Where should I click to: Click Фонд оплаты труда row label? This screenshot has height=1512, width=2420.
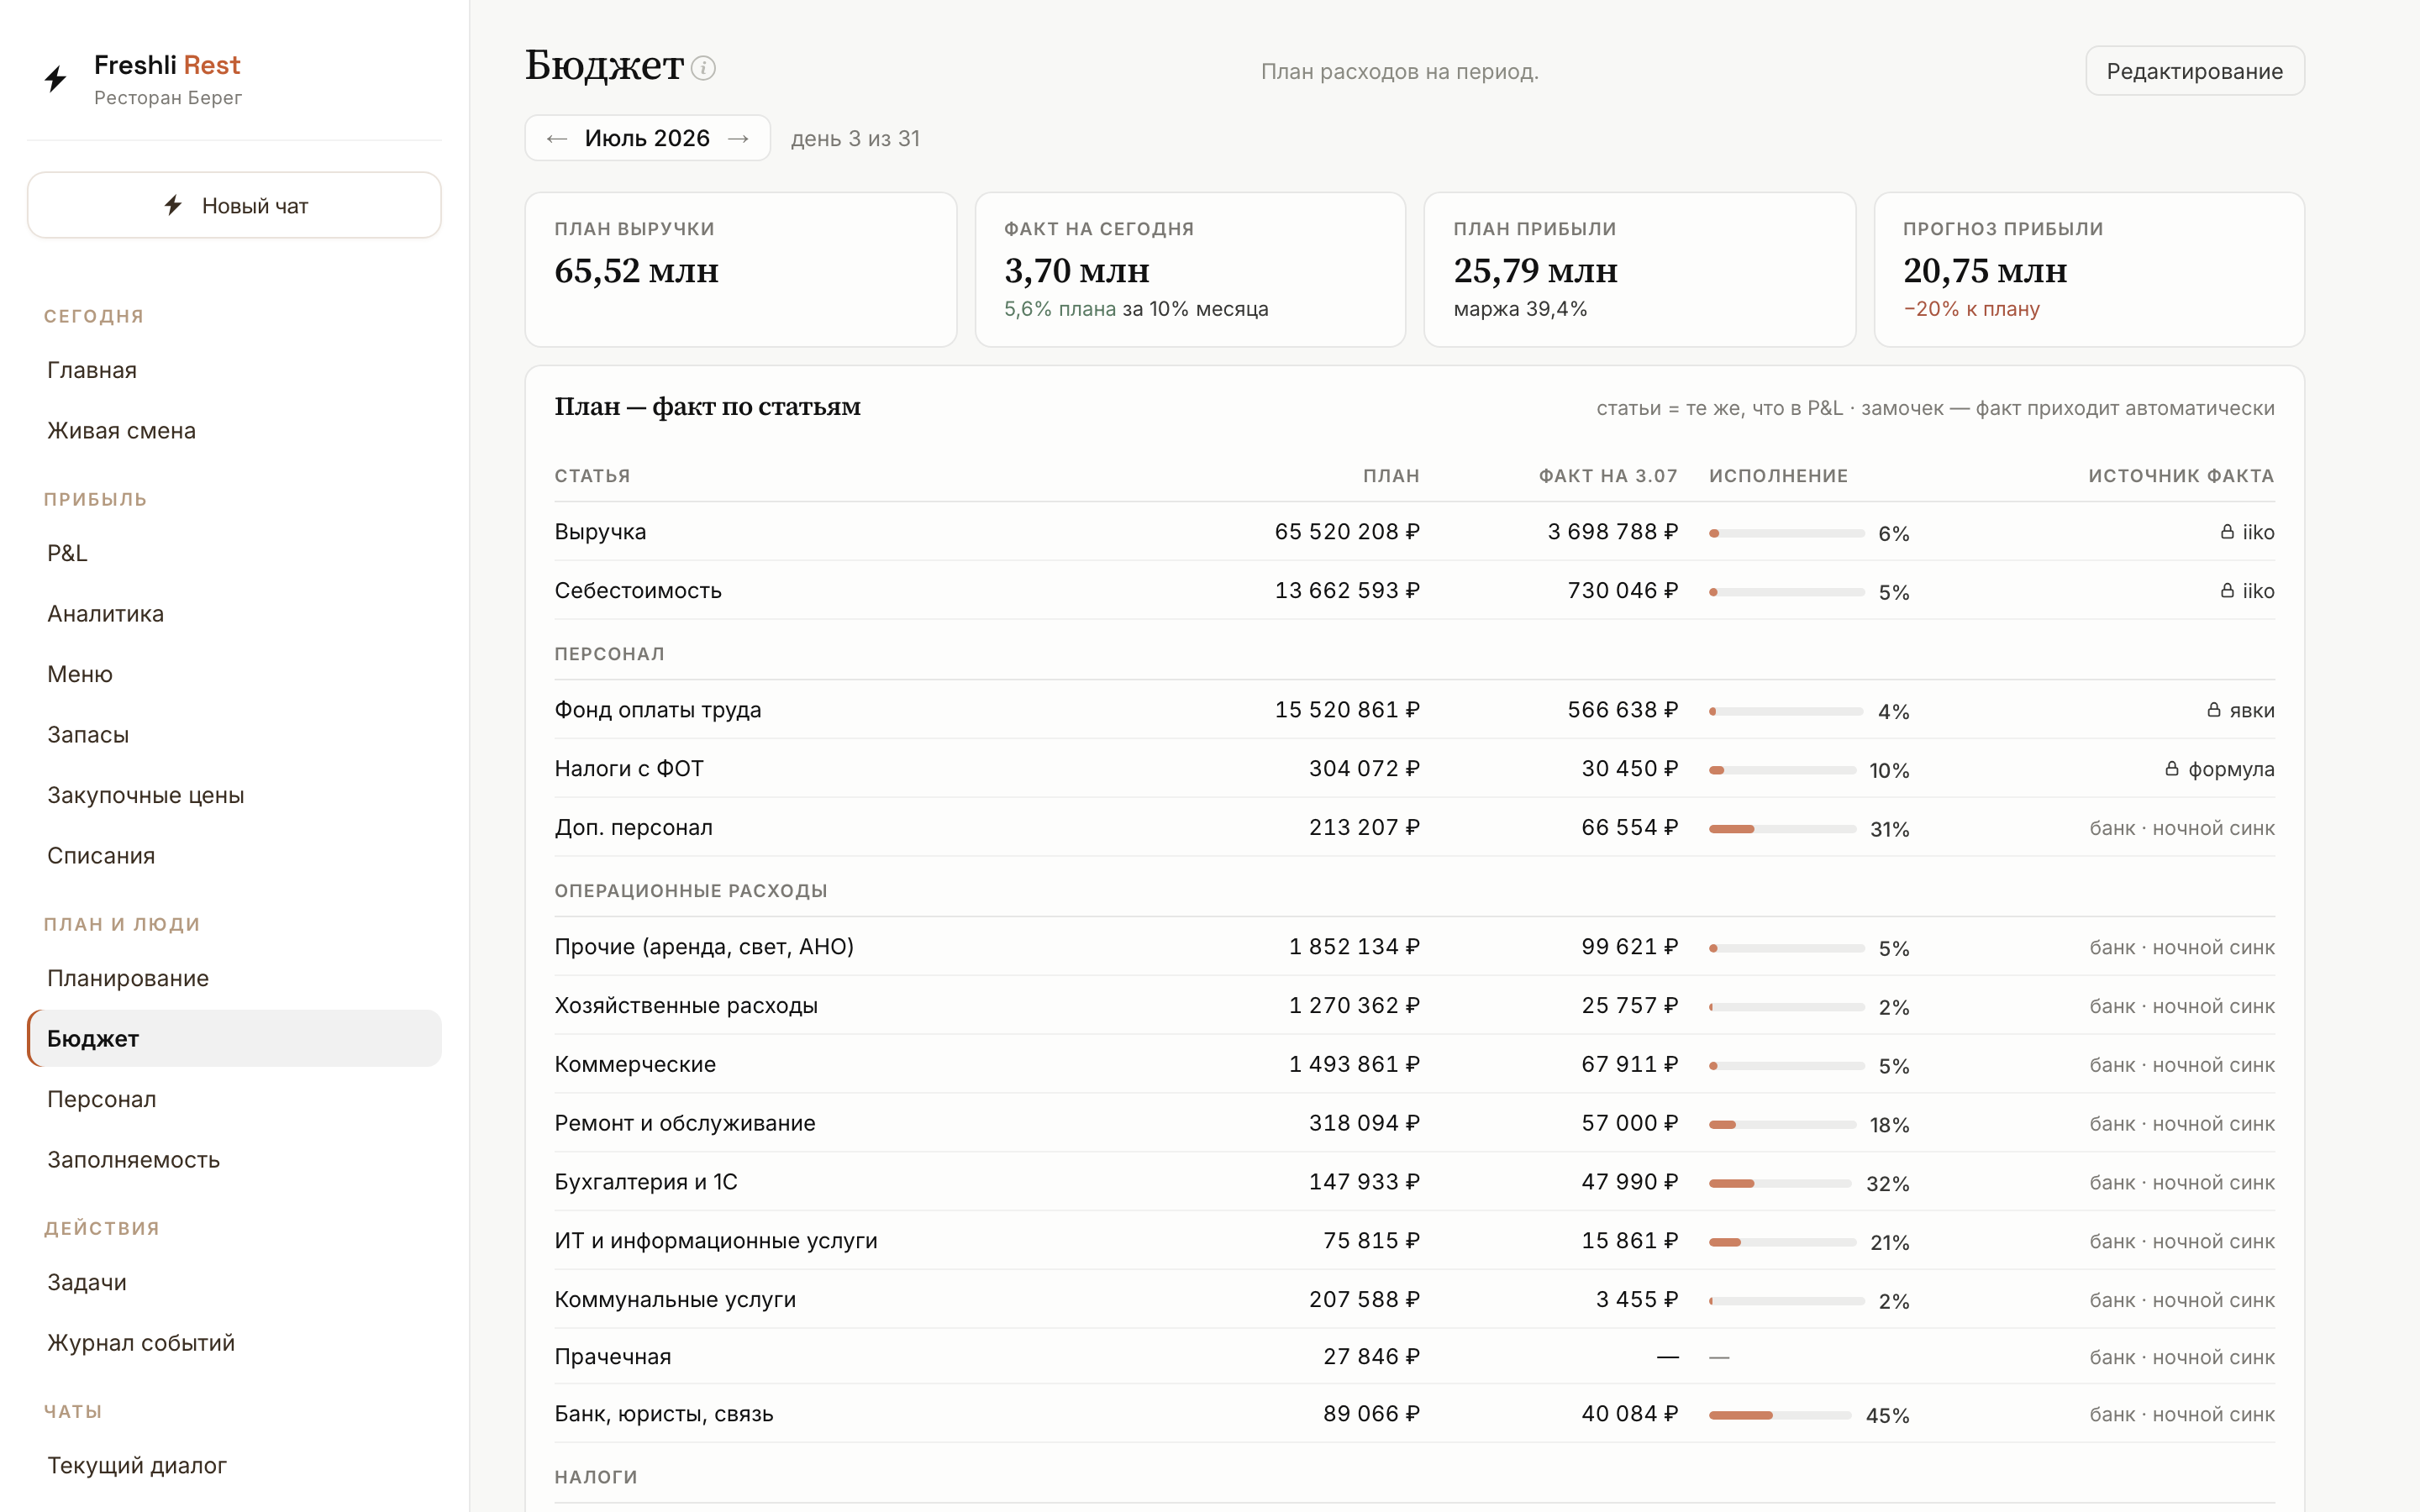pyautogui.click(x=658, y=710)
